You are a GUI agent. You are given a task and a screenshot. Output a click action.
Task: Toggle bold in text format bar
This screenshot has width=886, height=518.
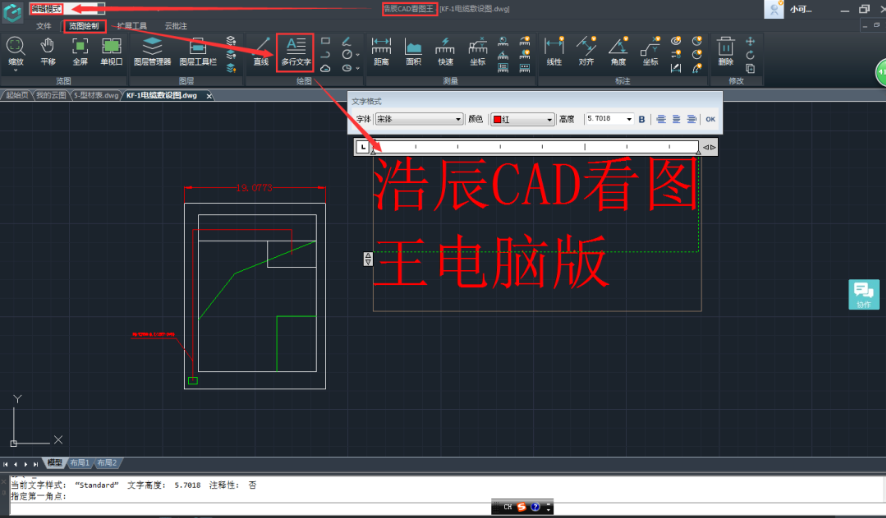pyautogui.click(x=642, y=119)
